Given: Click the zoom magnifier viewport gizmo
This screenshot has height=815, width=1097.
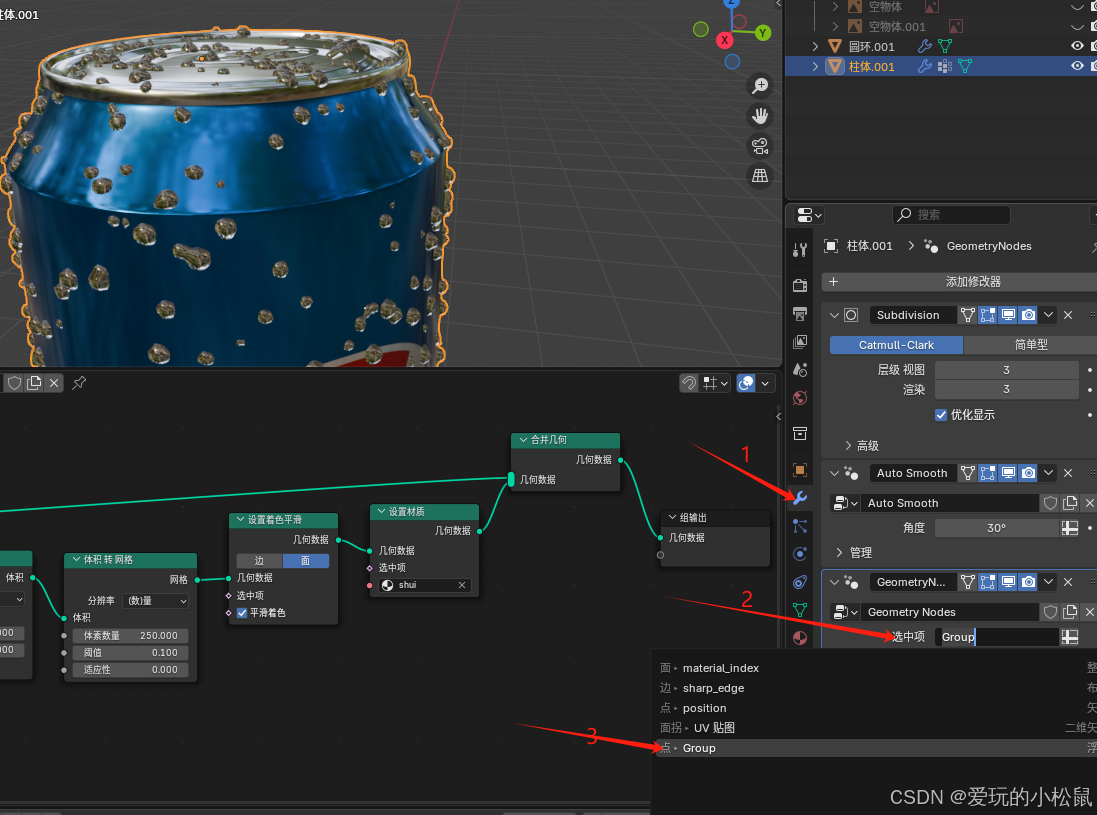Looking at the screenshot, I should point(760,85).
